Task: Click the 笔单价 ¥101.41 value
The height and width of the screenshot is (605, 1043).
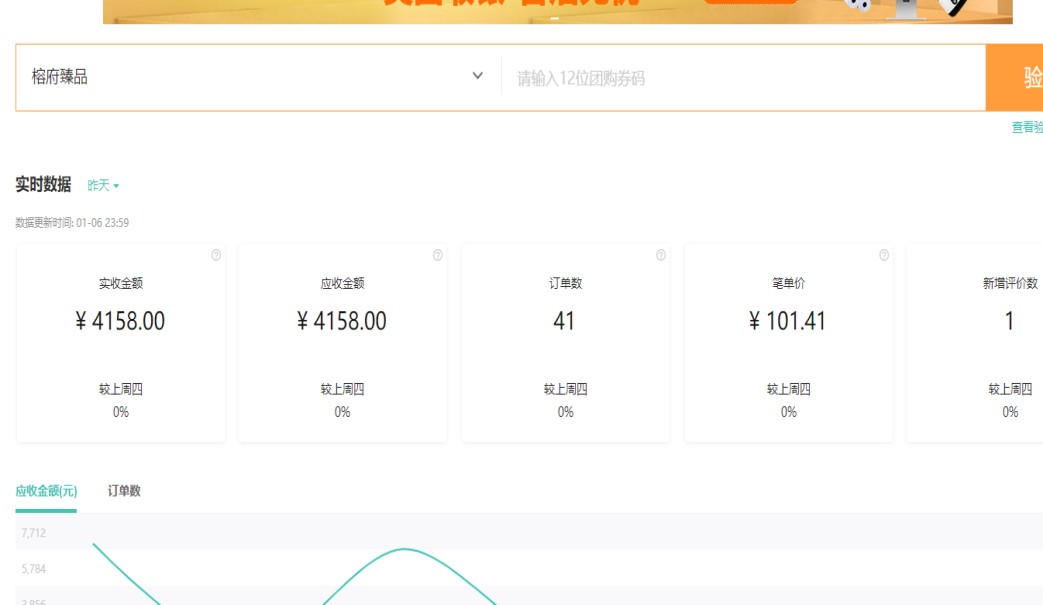Action: [x=788, y=321]
